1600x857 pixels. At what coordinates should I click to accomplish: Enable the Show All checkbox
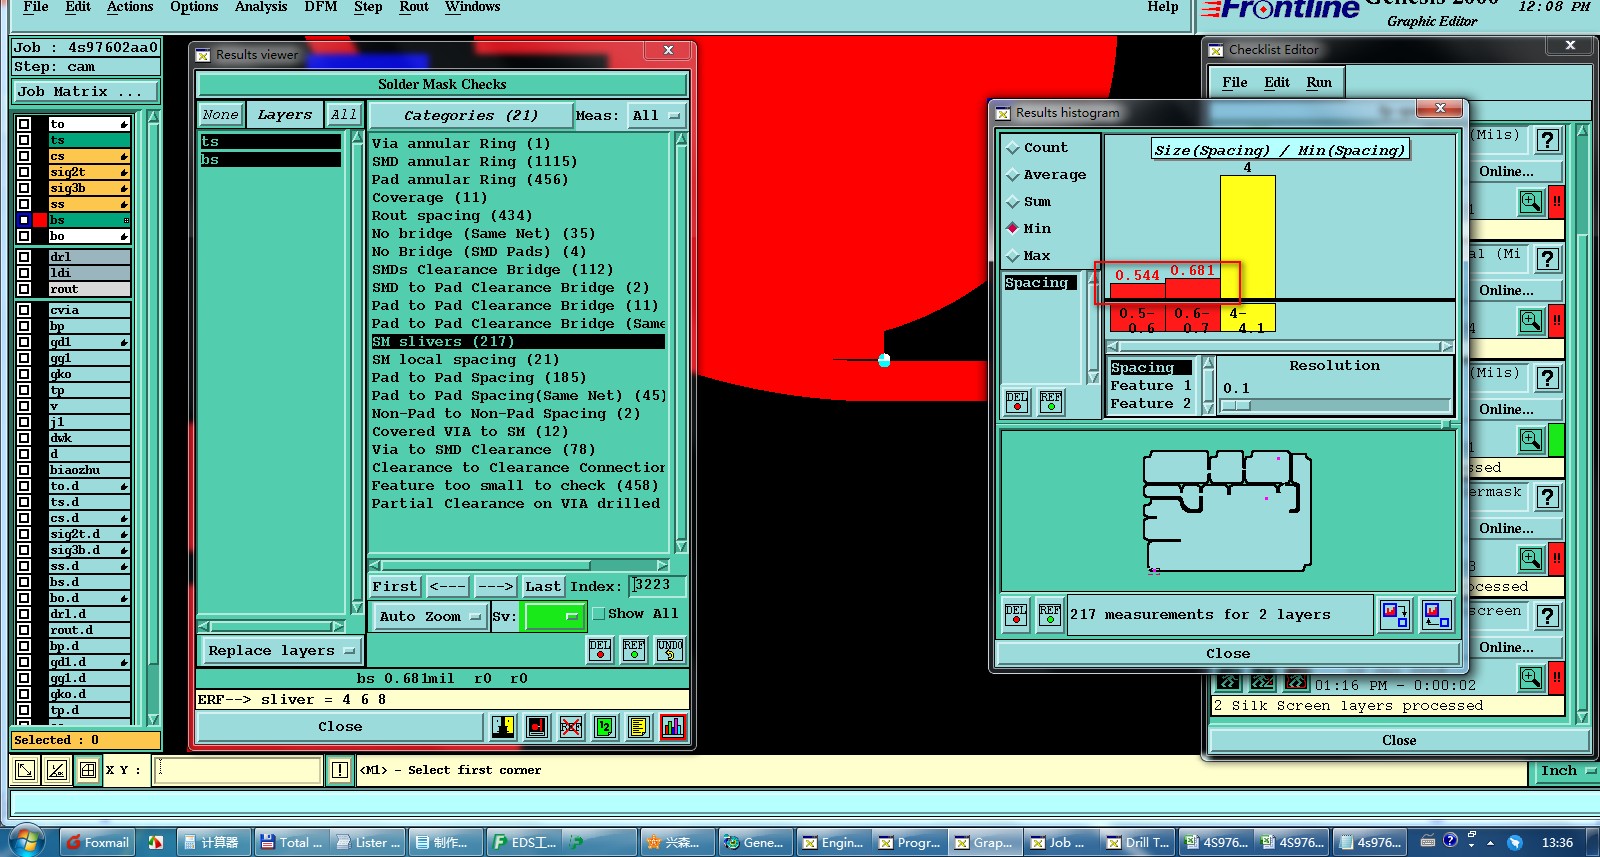click(599, 614)
